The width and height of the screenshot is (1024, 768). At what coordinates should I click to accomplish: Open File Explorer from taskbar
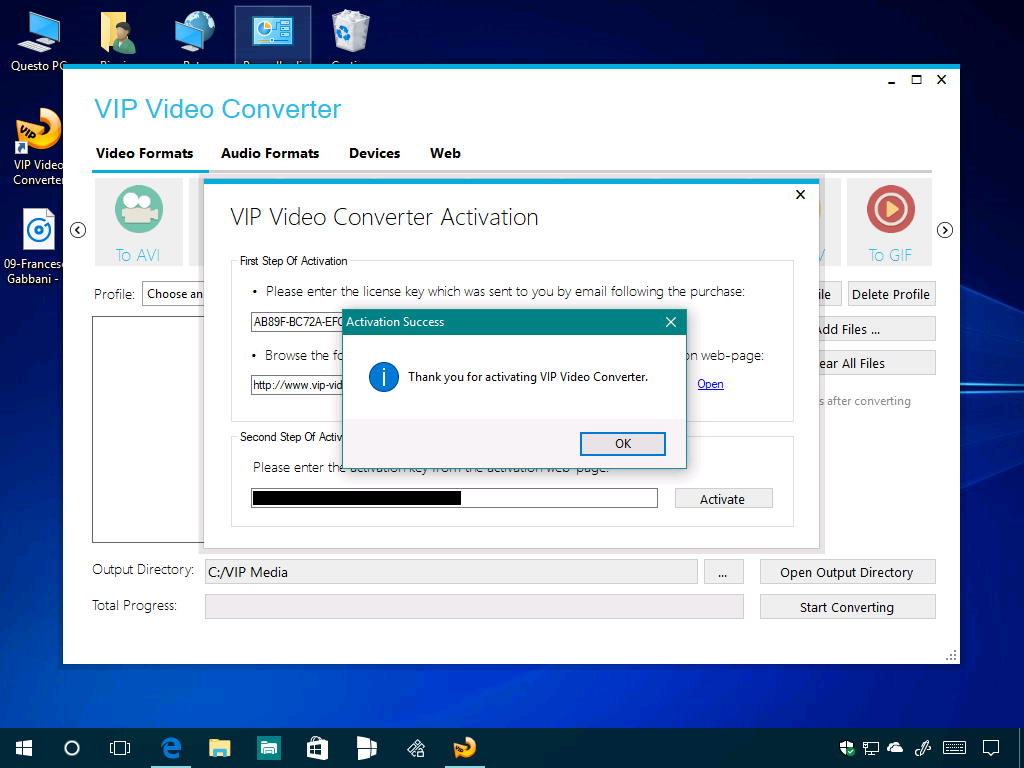pos(219,748)
